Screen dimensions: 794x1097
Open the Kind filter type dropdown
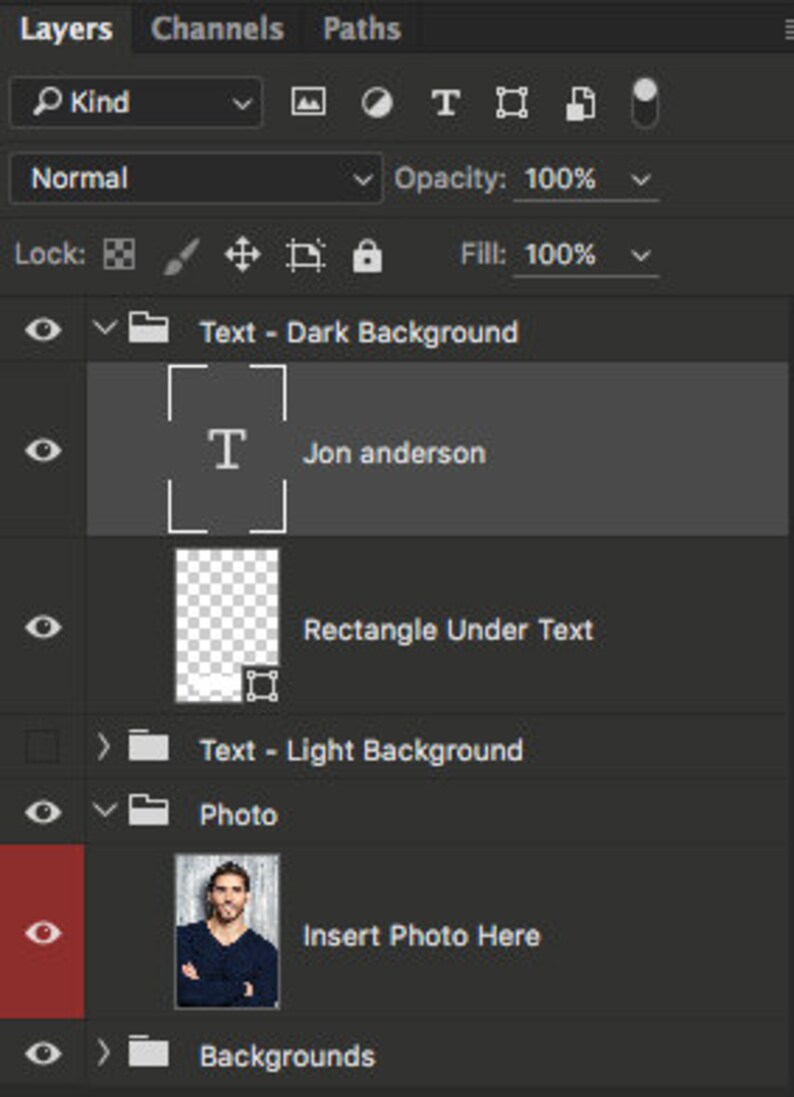tap(136, 102)
